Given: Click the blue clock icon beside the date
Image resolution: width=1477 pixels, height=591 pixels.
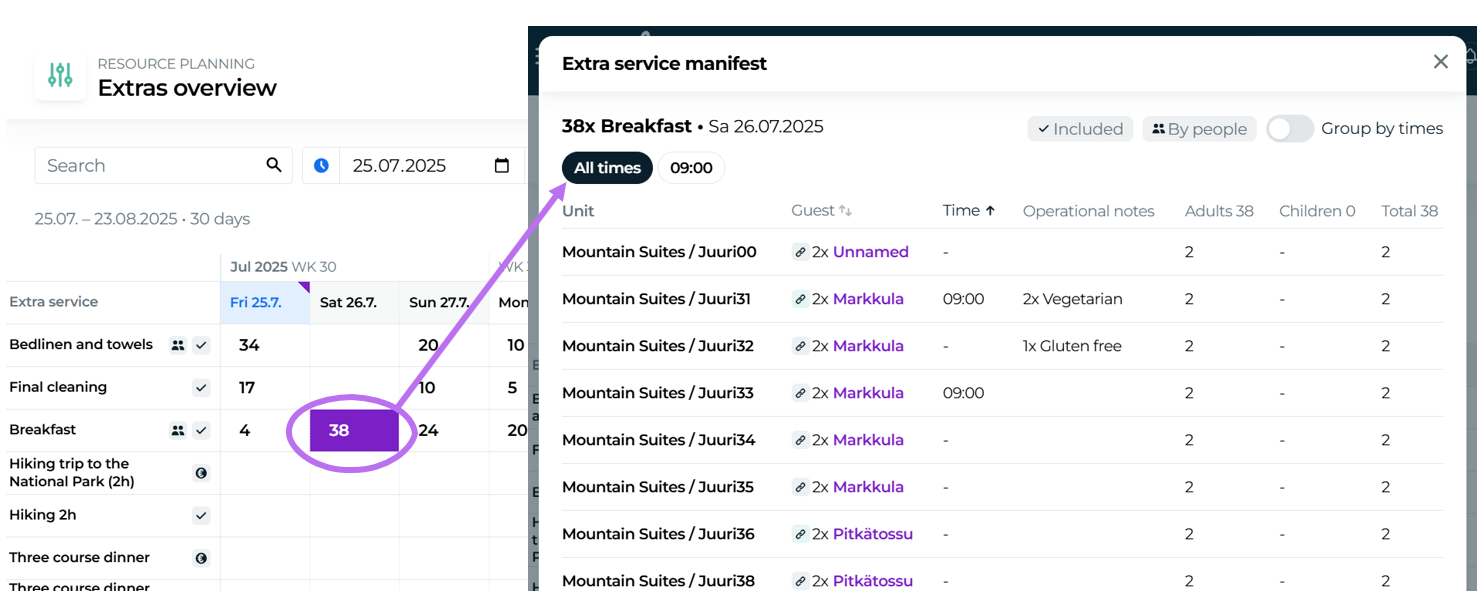Looking at the screenshot, I should pyautogui.click(x=321, y=165).
